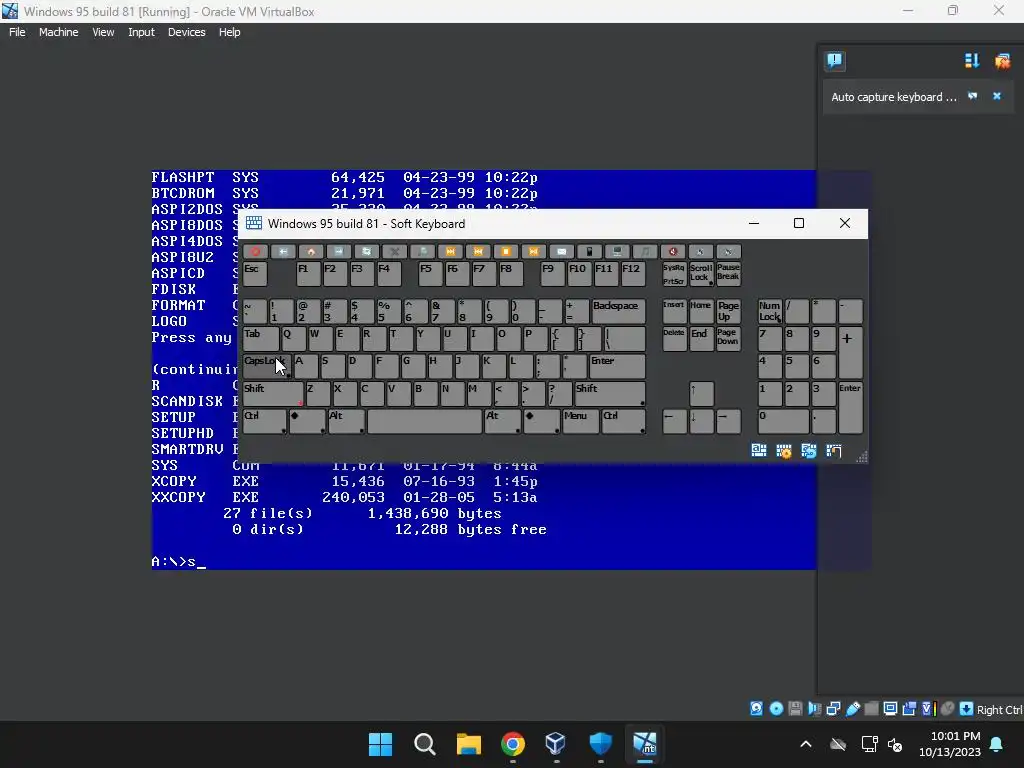Click the My Computer multimedia key
This screenshot has width=1024, height=768.
(x=617, y=251)
